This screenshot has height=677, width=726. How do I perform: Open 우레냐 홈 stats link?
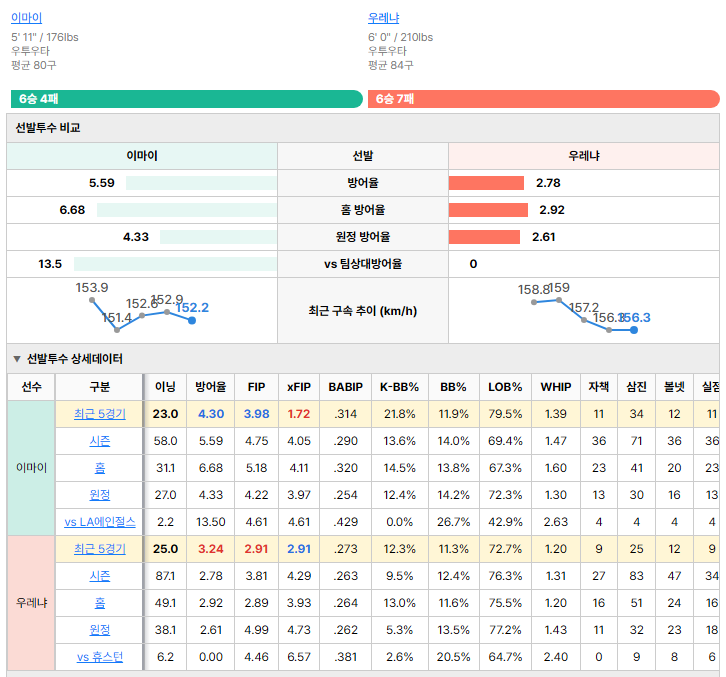(100, 603)
